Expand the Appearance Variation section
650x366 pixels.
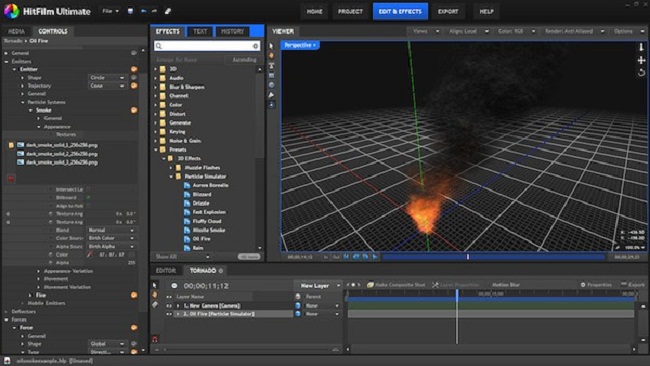pyautogui.click(x=39, y=271)
